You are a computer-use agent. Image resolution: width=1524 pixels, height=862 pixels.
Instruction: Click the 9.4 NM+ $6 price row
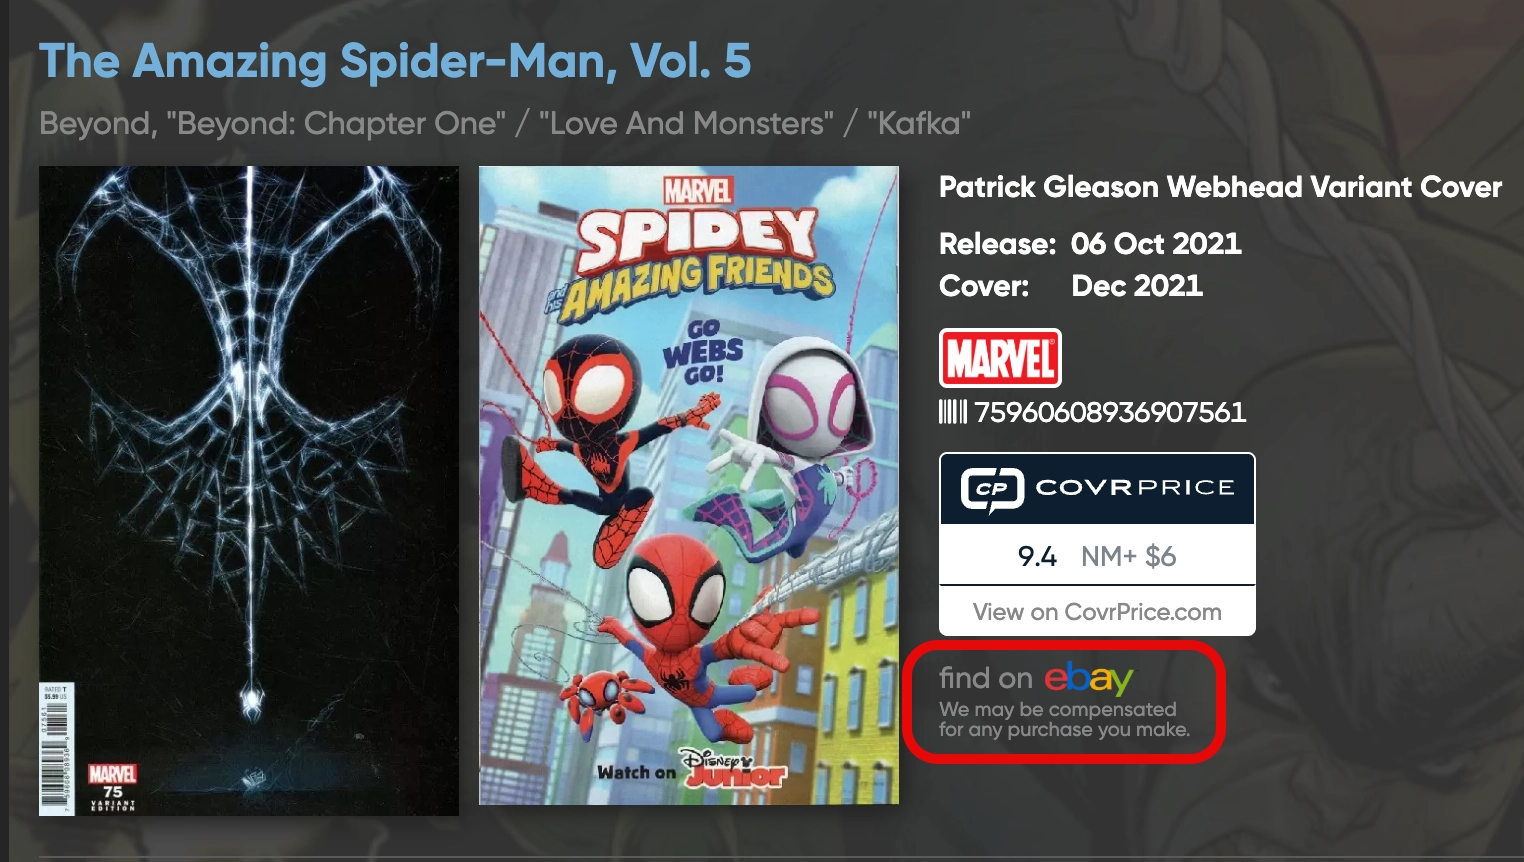coord(1097,556)
